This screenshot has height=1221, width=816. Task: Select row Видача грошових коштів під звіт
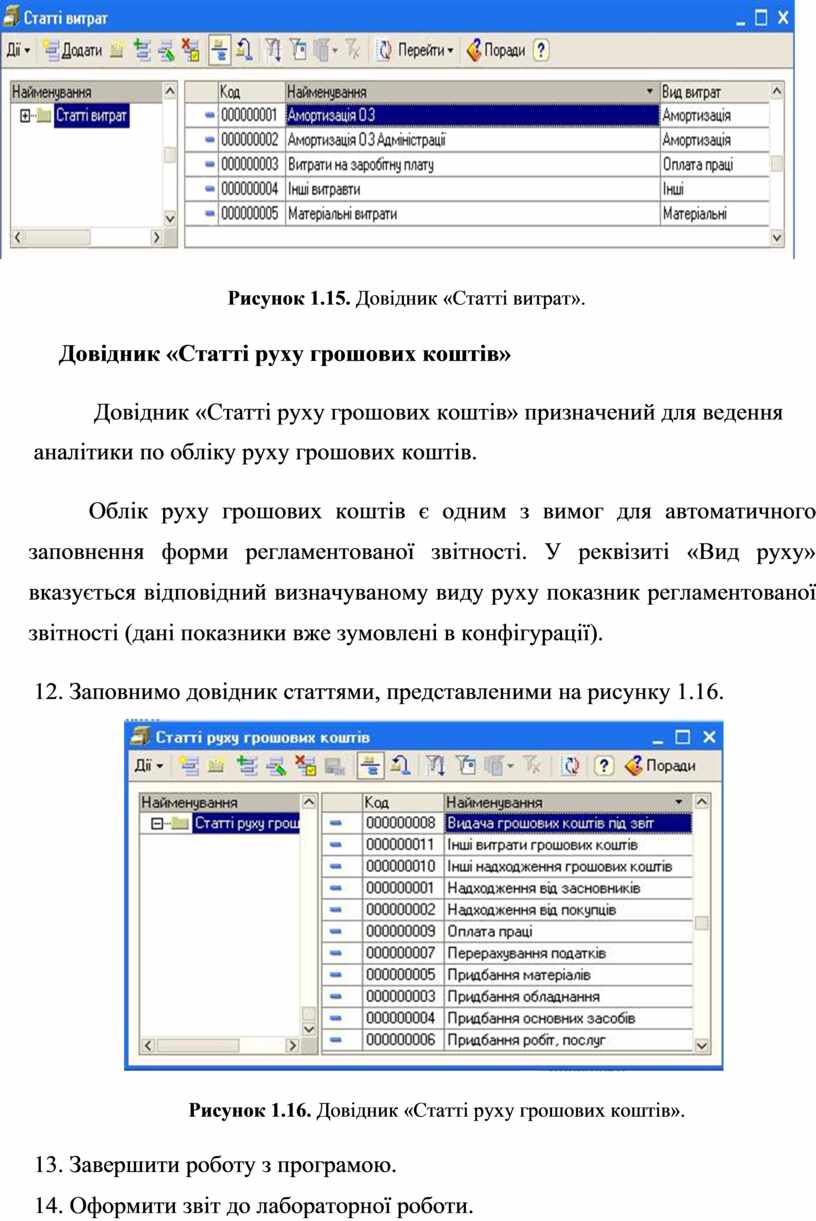pyautogui.click(x=508, y=824)
